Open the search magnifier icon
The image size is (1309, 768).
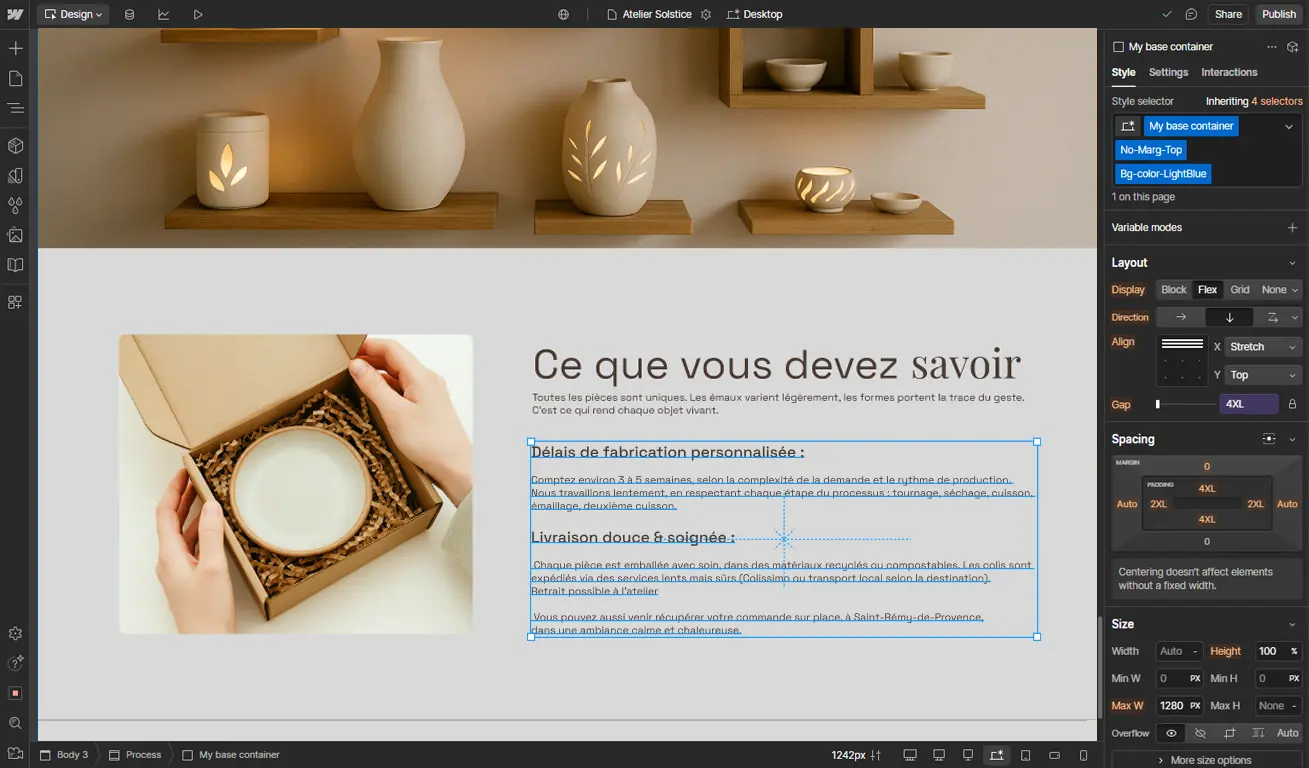15,723
